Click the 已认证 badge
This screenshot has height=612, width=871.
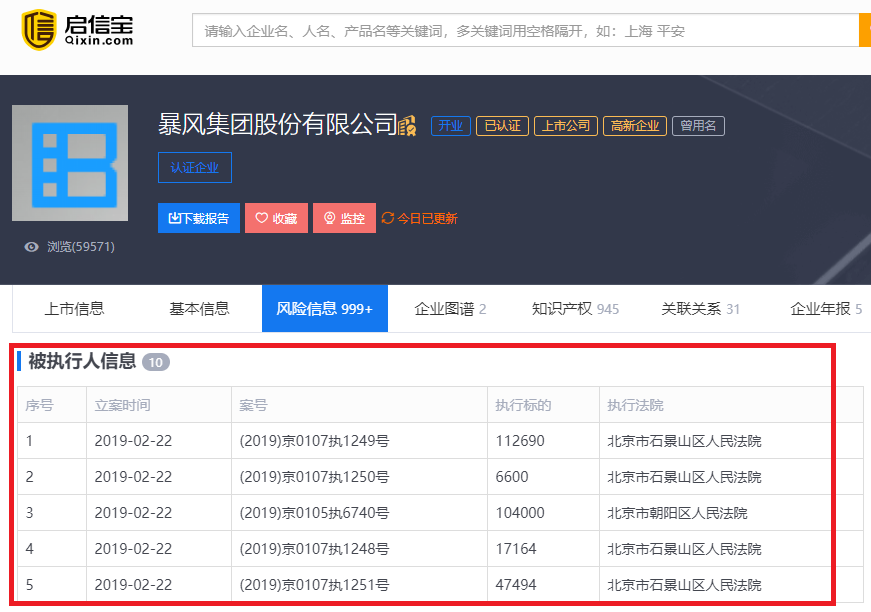coord(502,126)
